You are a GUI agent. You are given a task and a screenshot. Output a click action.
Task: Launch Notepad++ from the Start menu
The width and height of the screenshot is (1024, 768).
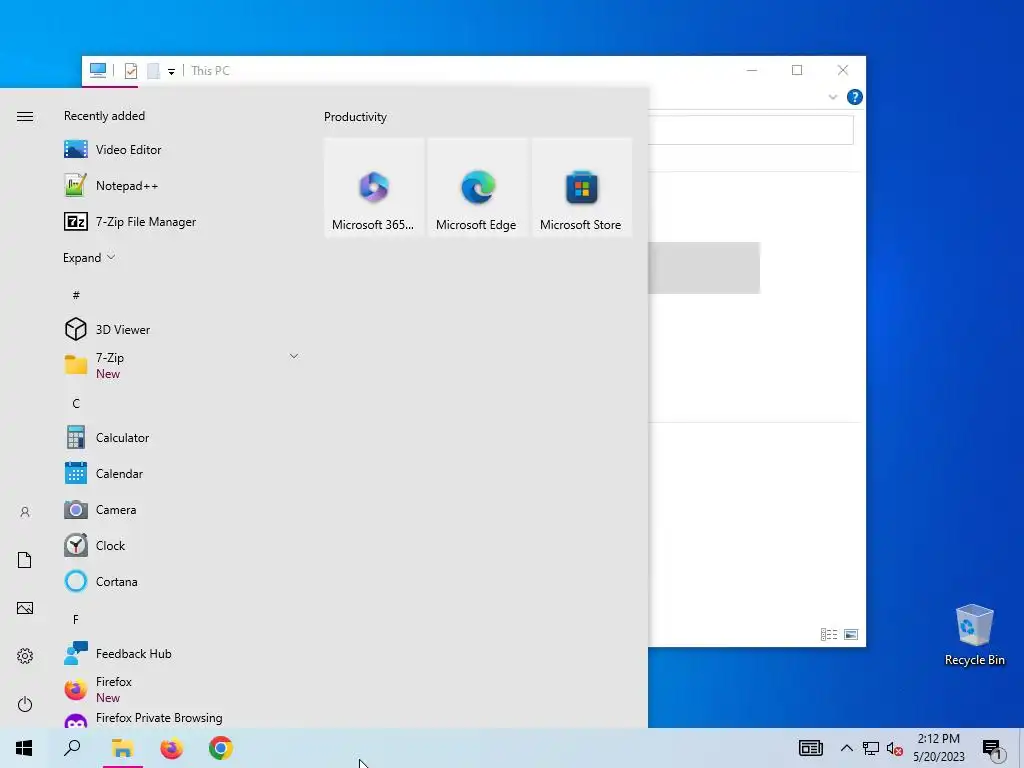click(182, 185)
